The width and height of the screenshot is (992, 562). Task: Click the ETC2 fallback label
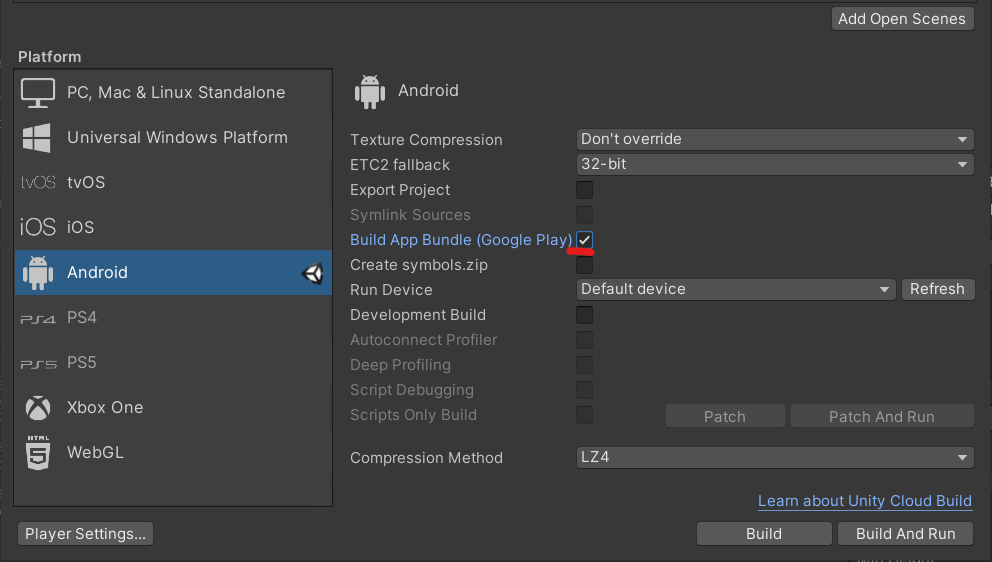(400, 165)
